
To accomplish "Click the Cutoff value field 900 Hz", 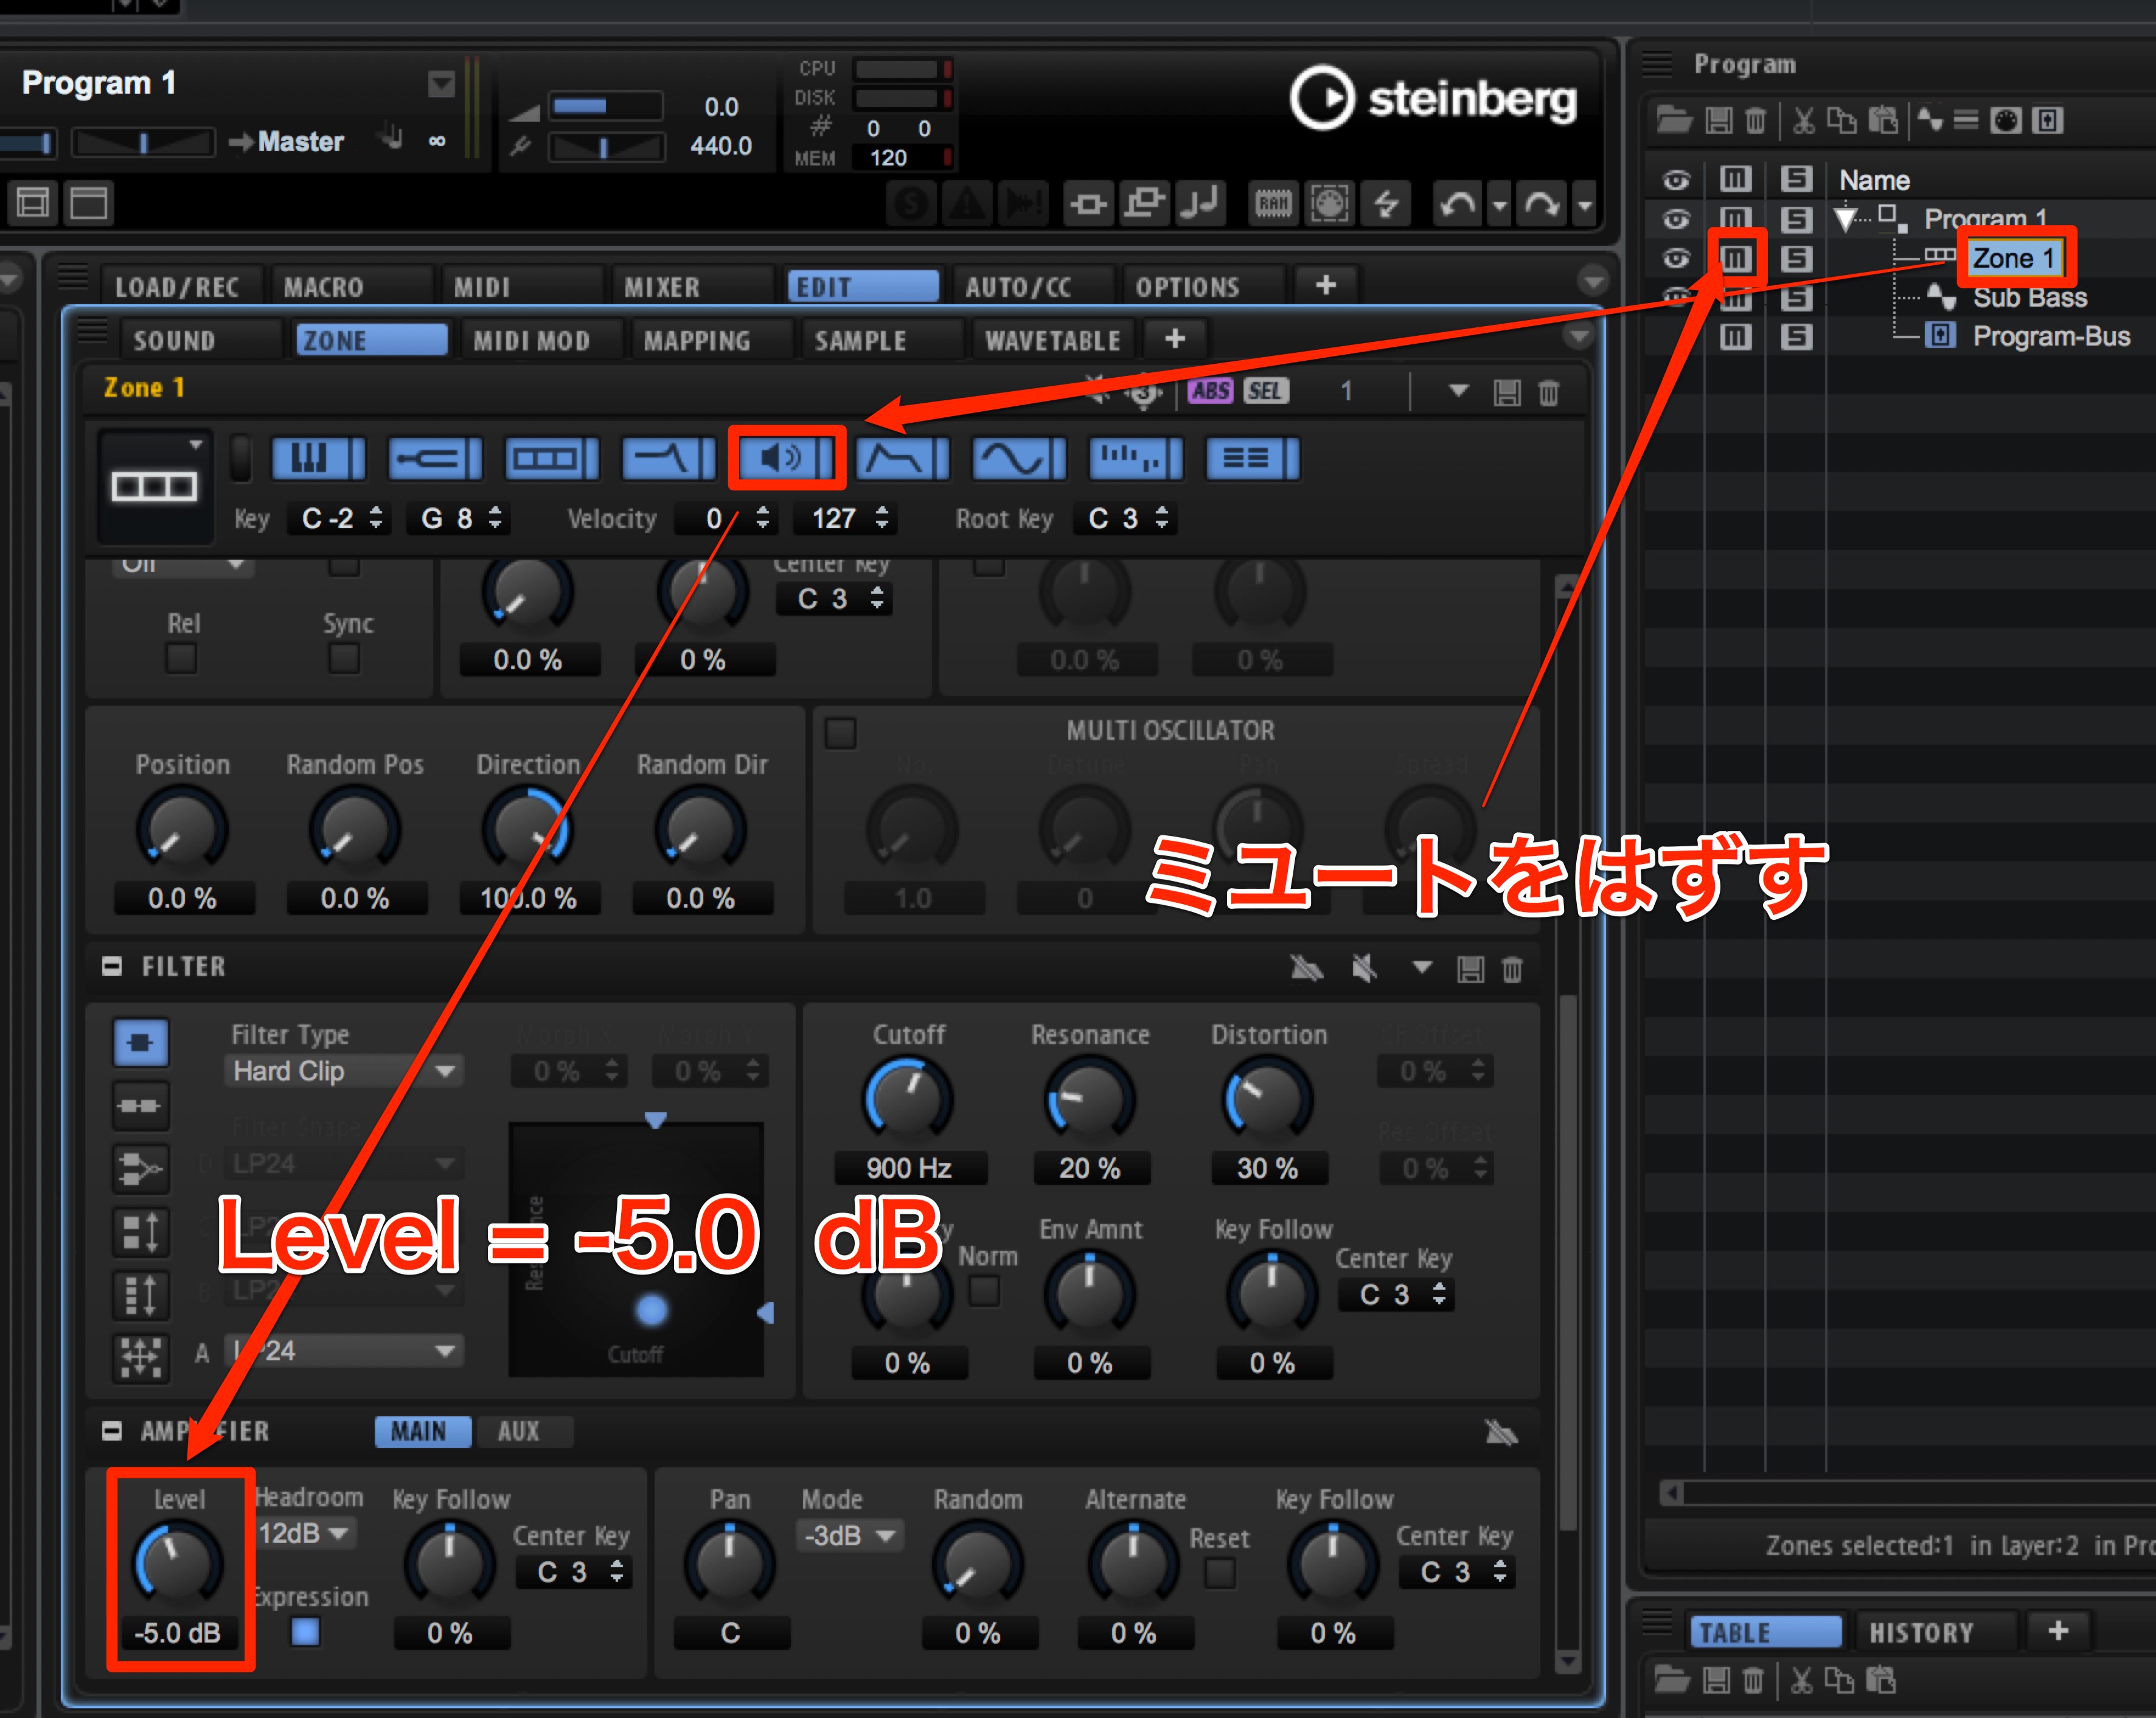I will pos(909,1168).
